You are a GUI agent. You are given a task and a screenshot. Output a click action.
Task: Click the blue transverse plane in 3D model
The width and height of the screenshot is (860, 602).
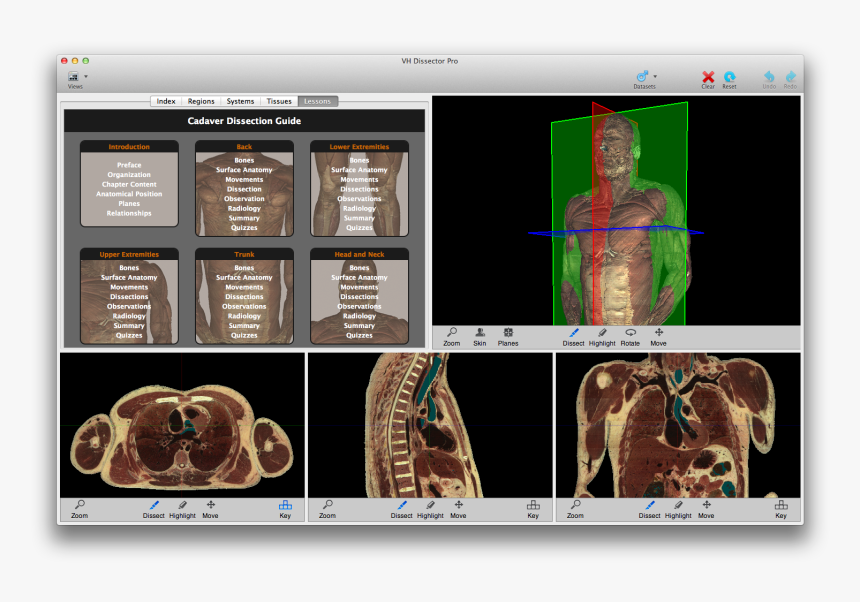click(x=540, y=233)
